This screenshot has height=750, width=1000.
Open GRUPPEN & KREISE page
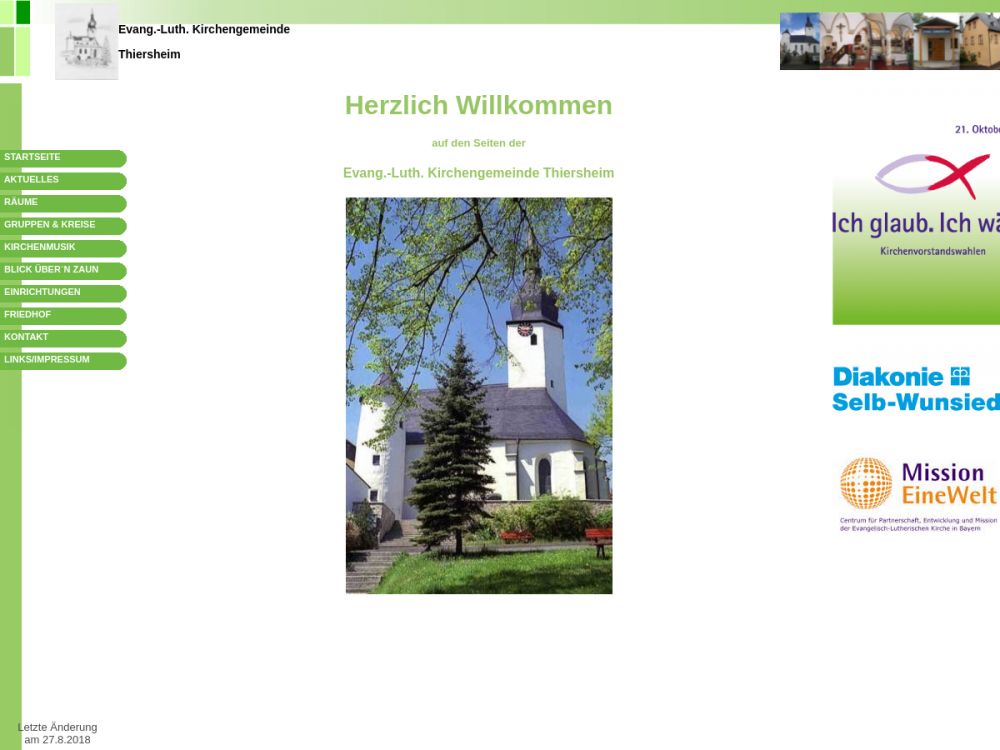[x=62, y=226]
